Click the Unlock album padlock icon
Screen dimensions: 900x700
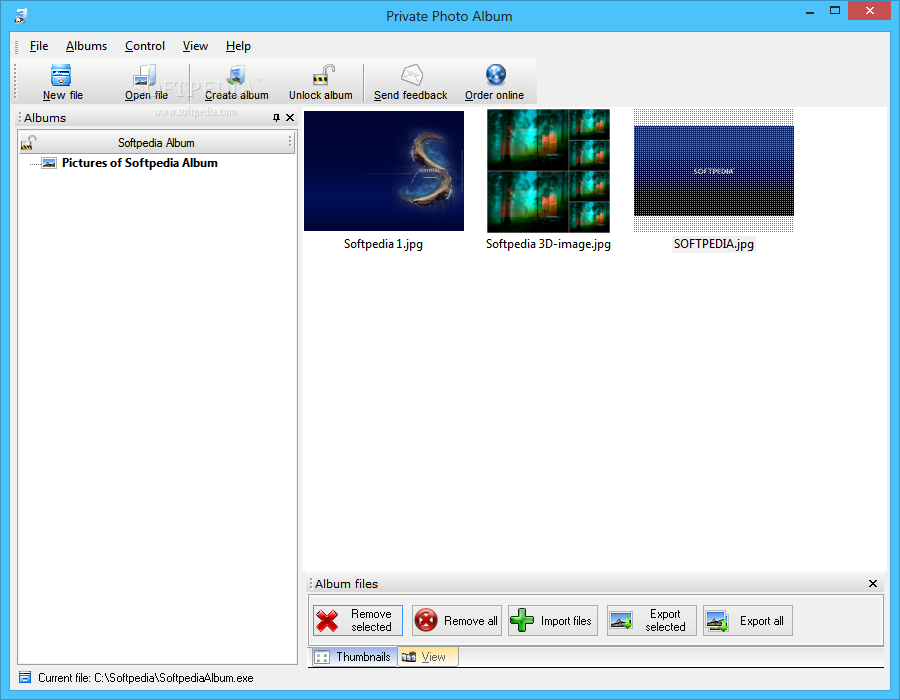click(323, 75)
